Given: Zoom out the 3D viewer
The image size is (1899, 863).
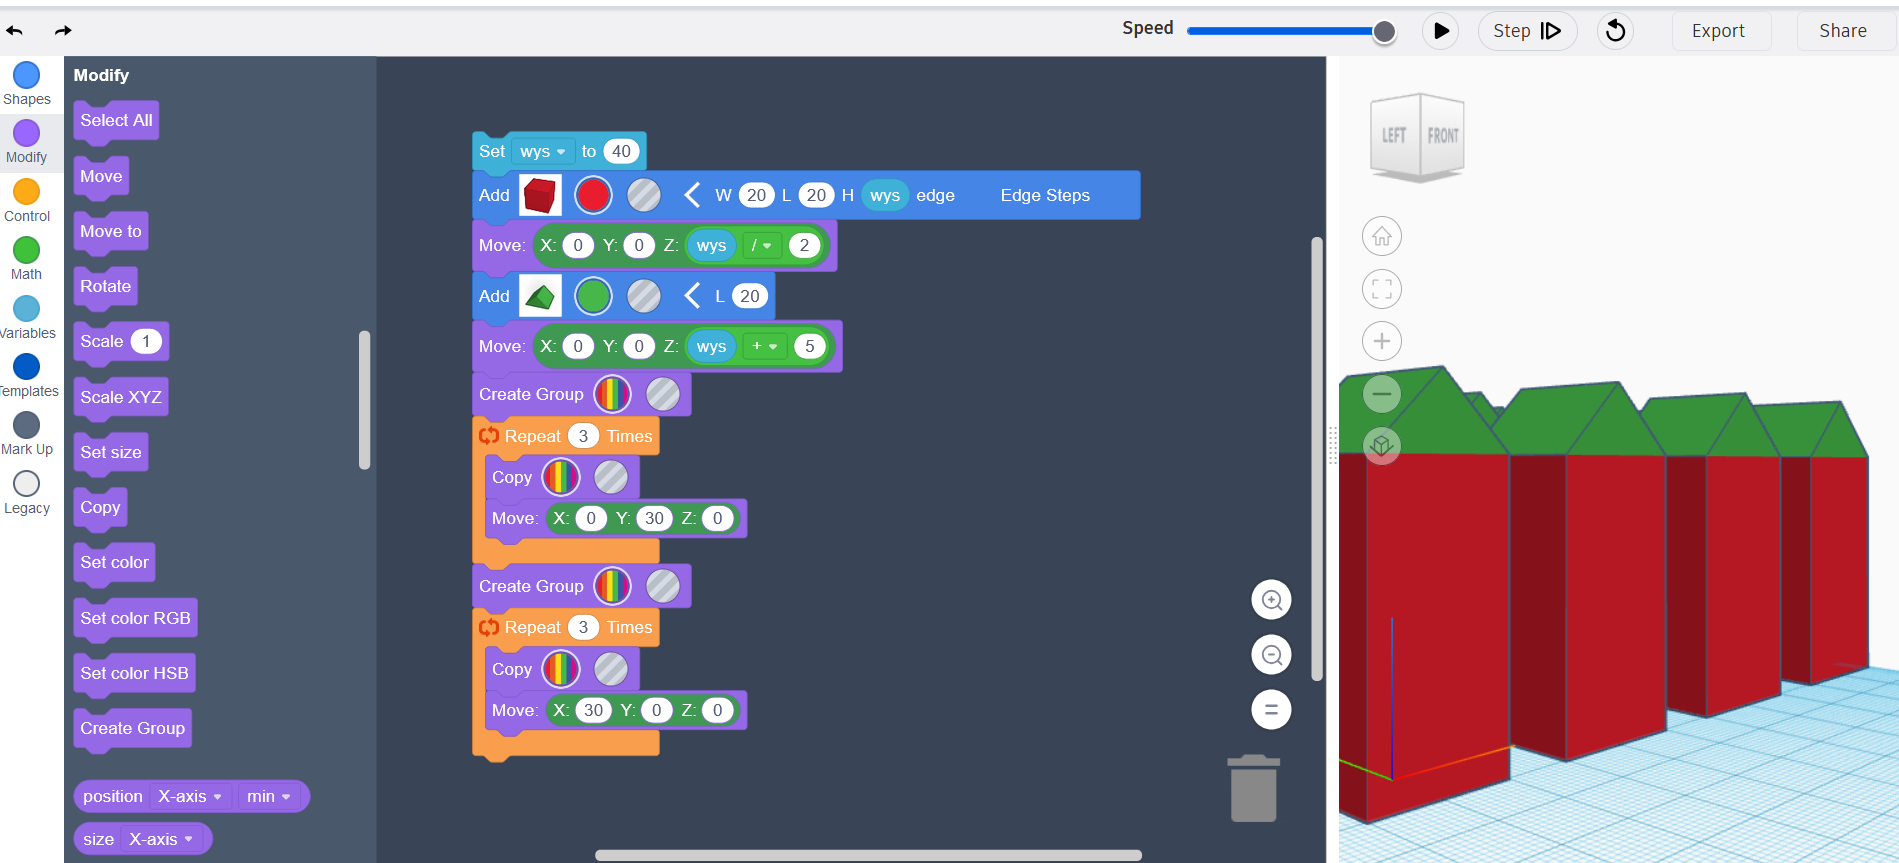Looking at the screenshot, I should 1382,394.
